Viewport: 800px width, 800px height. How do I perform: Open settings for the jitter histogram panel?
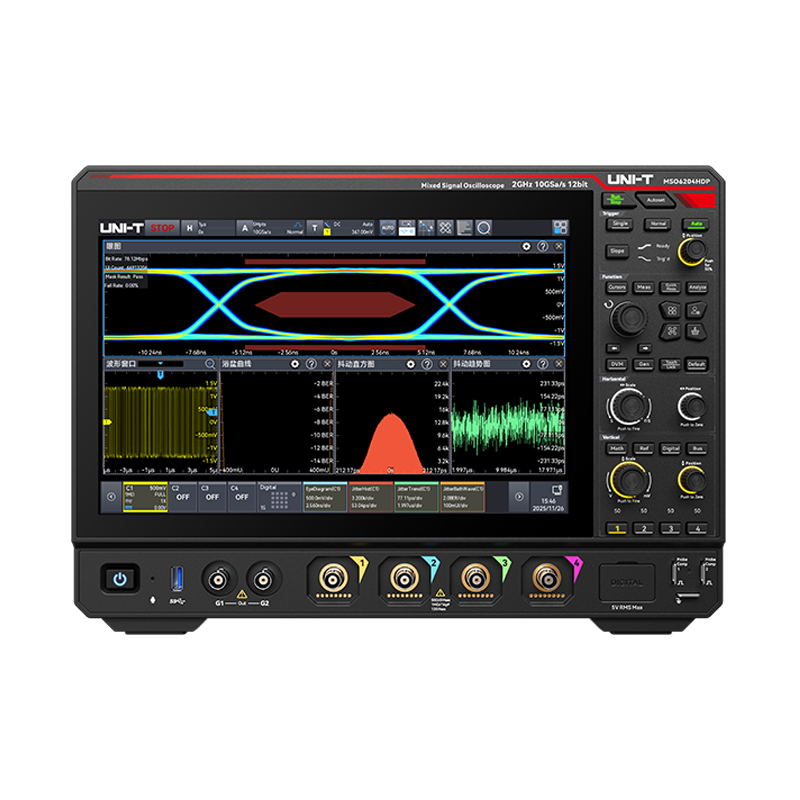coord(409,365)
